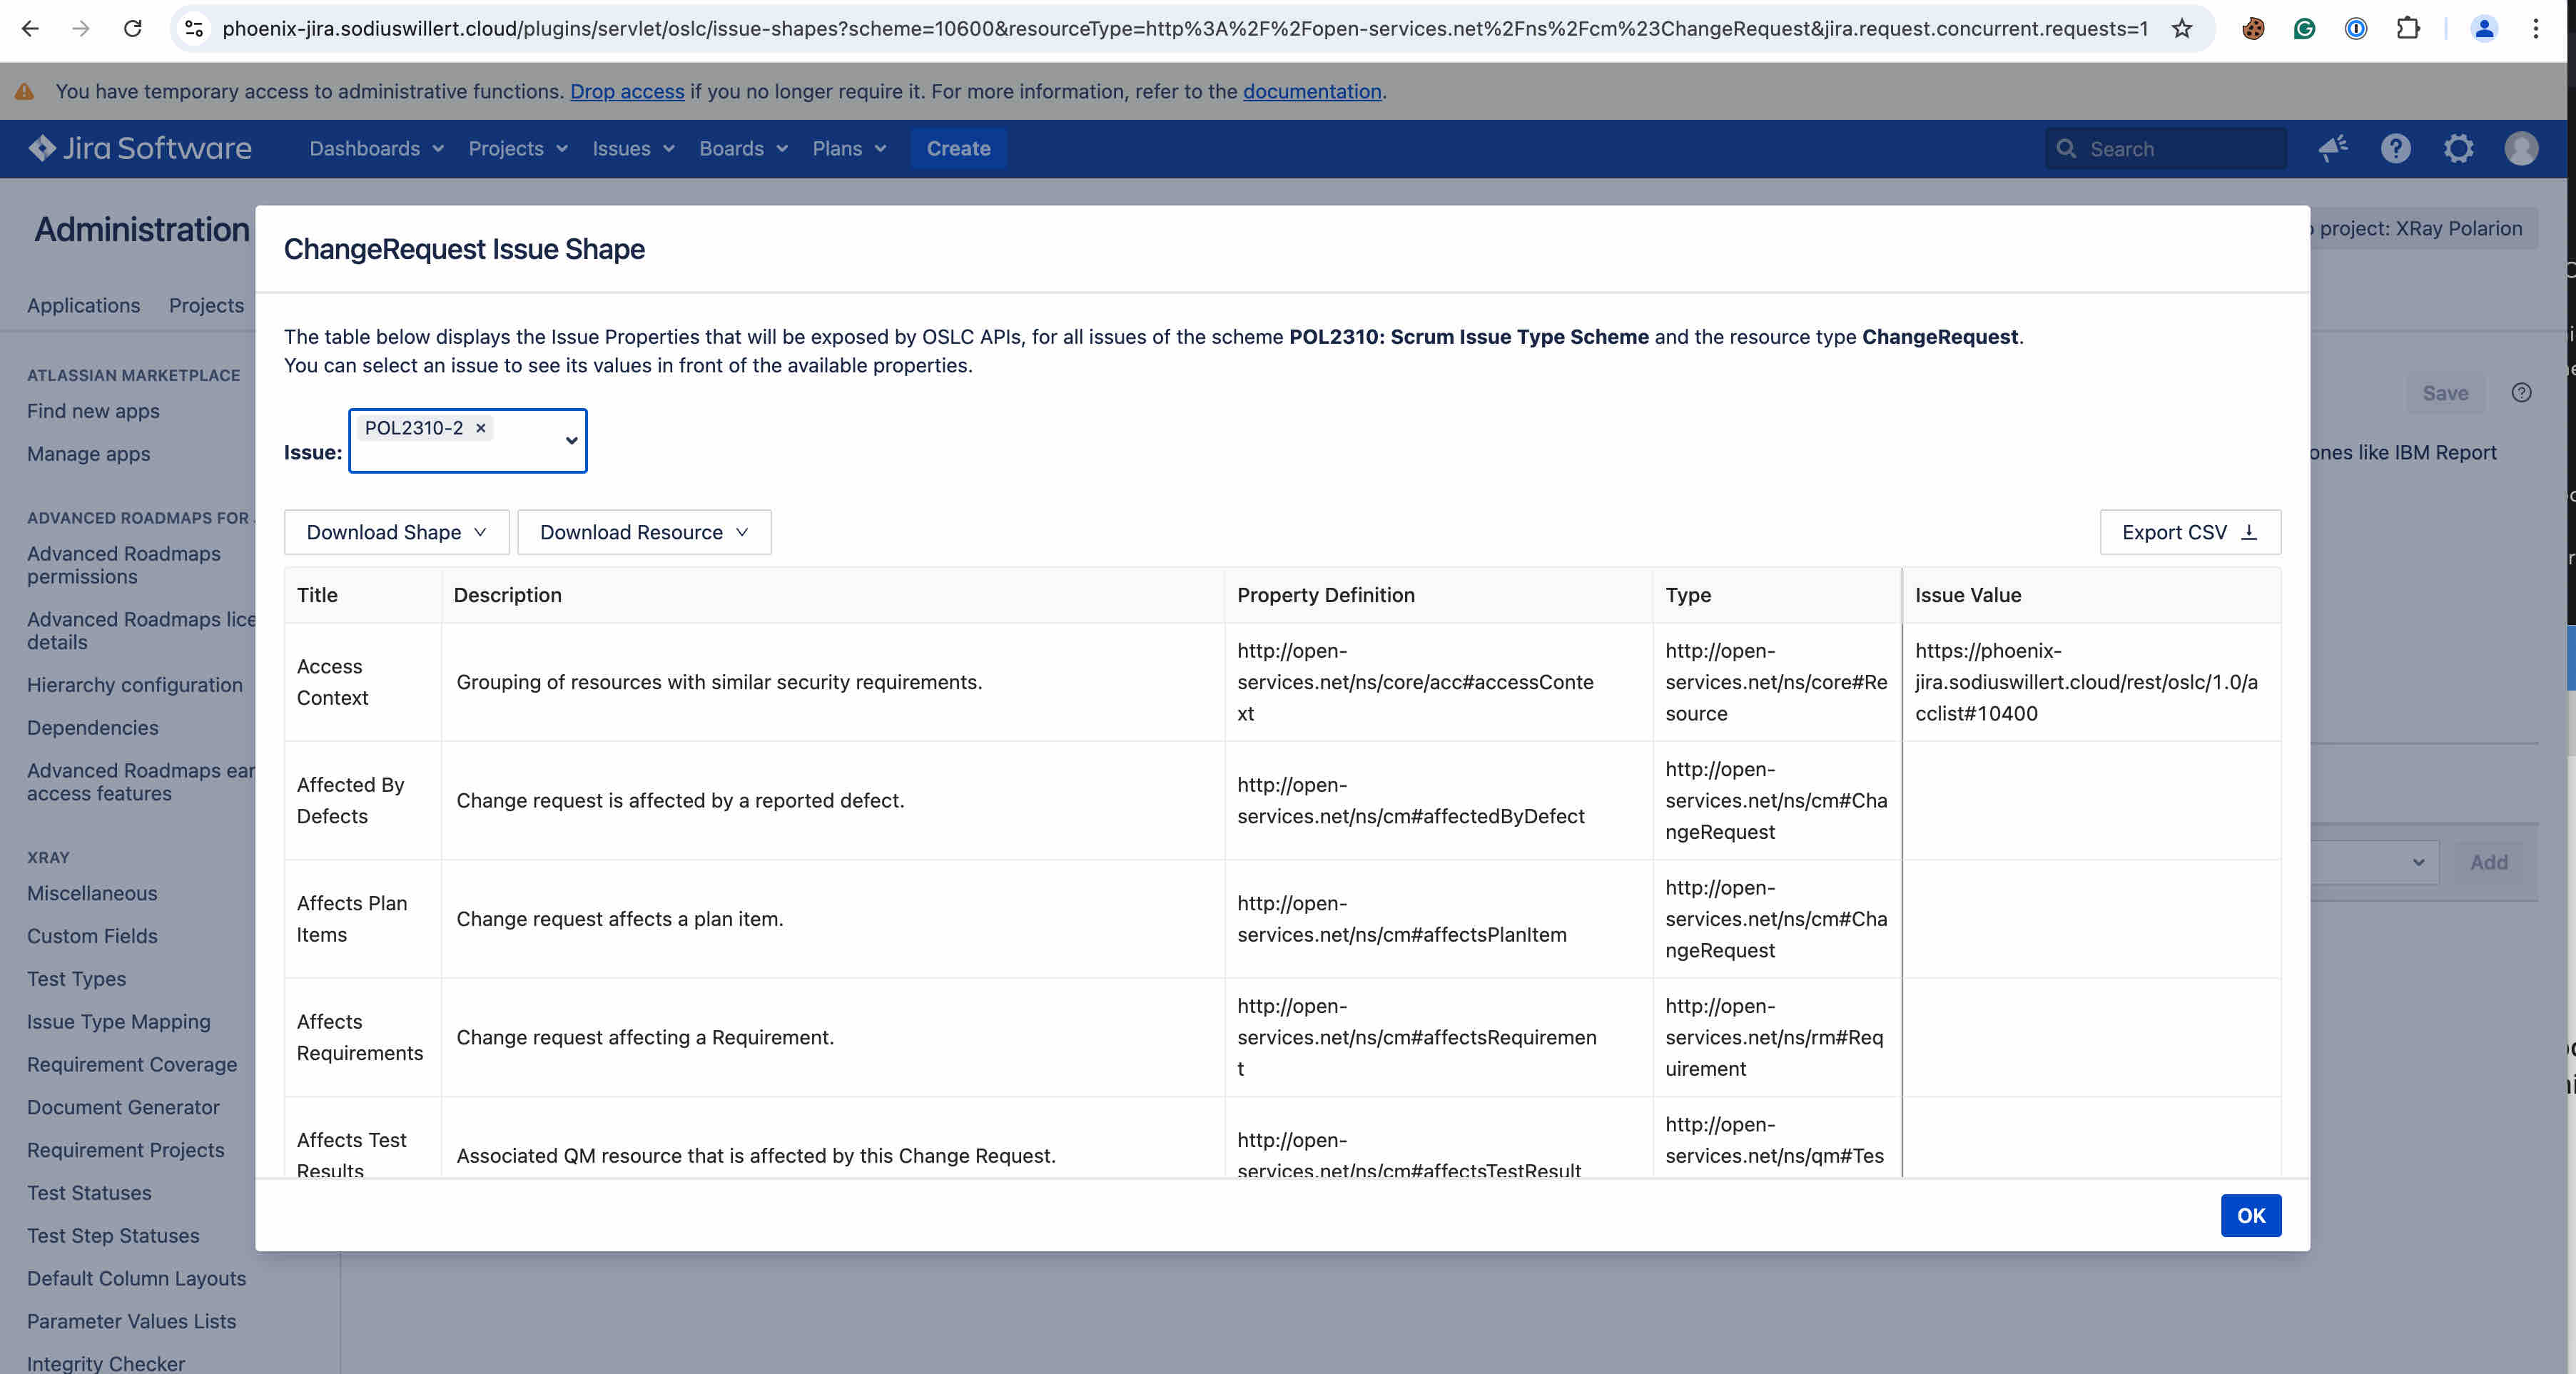This screenshot has width=2576, height=1374.
Task: Open Document Generator
Action: (123, 1107)
